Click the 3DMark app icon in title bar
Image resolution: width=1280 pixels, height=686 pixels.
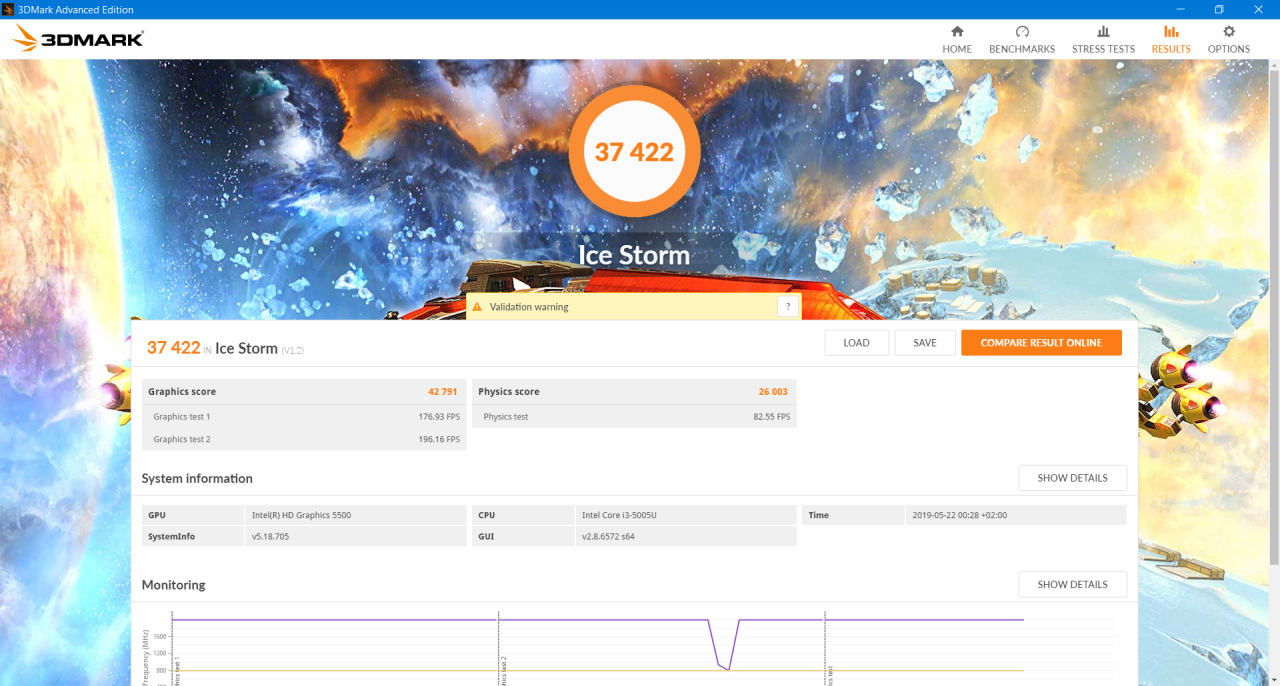pos(8,9)
